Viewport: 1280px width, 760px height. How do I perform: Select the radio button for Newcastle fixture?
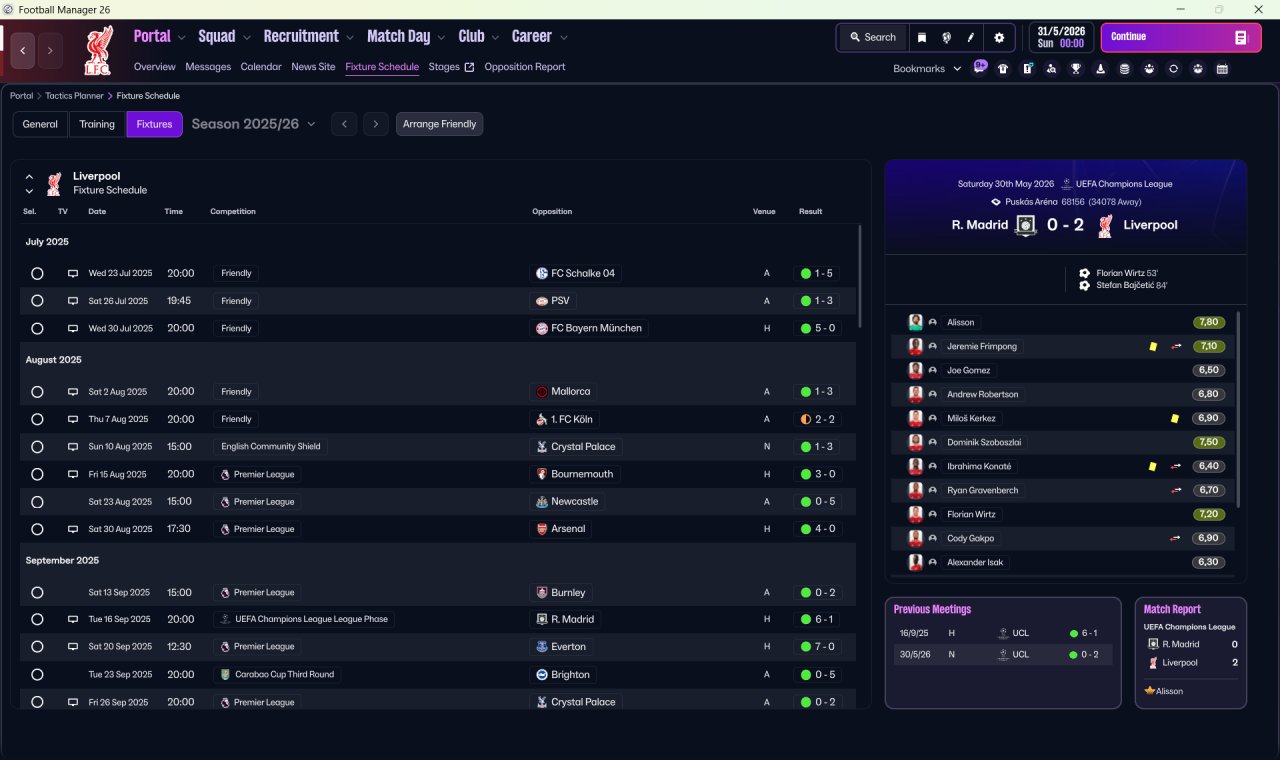[37, 502]
